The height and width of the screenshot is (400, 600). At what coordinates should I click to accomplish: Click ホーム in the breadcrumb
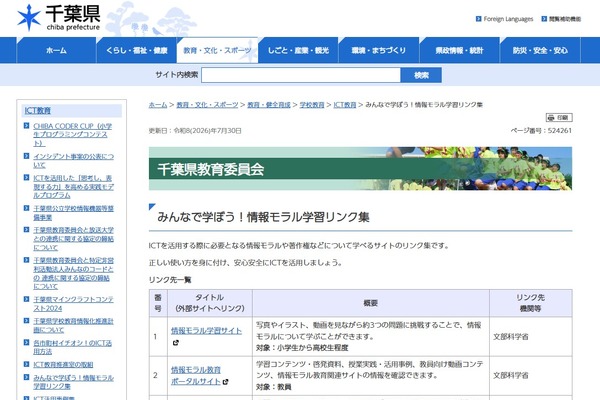coord(158,105)
